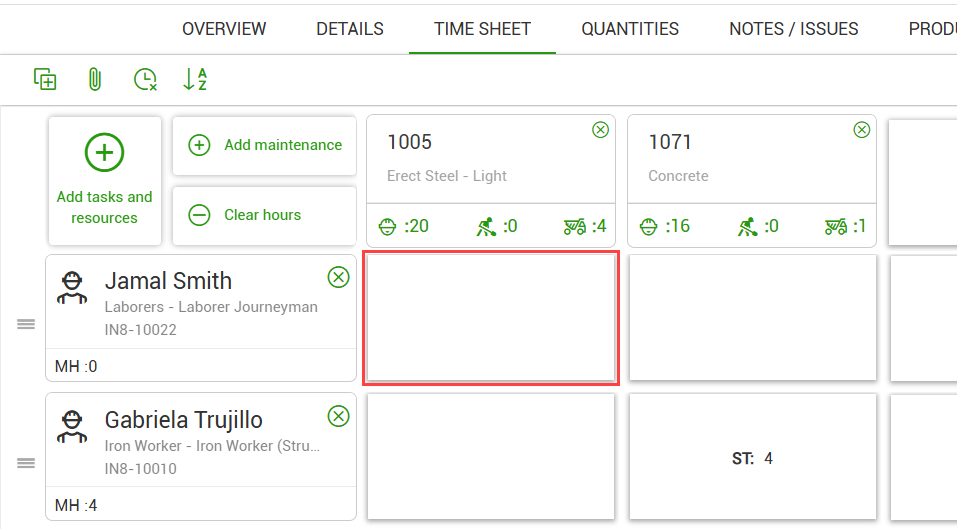Sort rows alphabetically with A-Z icon
The image size is (957, 529).
coord(195,80)
